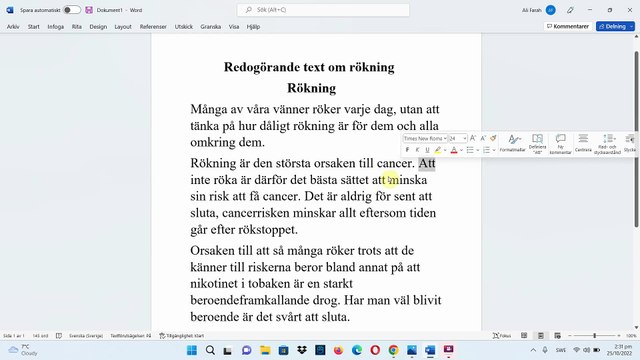The height and width of the screenshot is (360, 640).
Task: Toggle the Spara automatiskt switch
Action: [71, 10]
